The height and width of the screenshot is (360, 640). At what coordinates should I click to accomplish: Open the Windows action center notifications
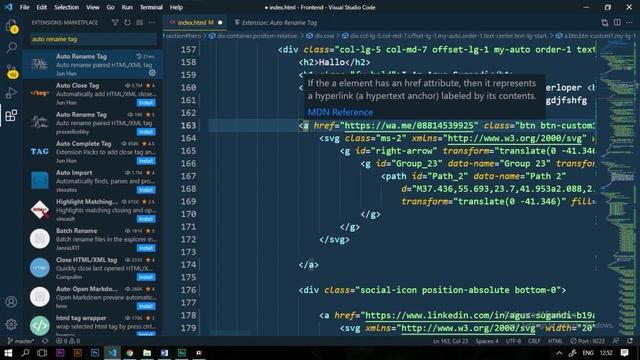[624, 353]
